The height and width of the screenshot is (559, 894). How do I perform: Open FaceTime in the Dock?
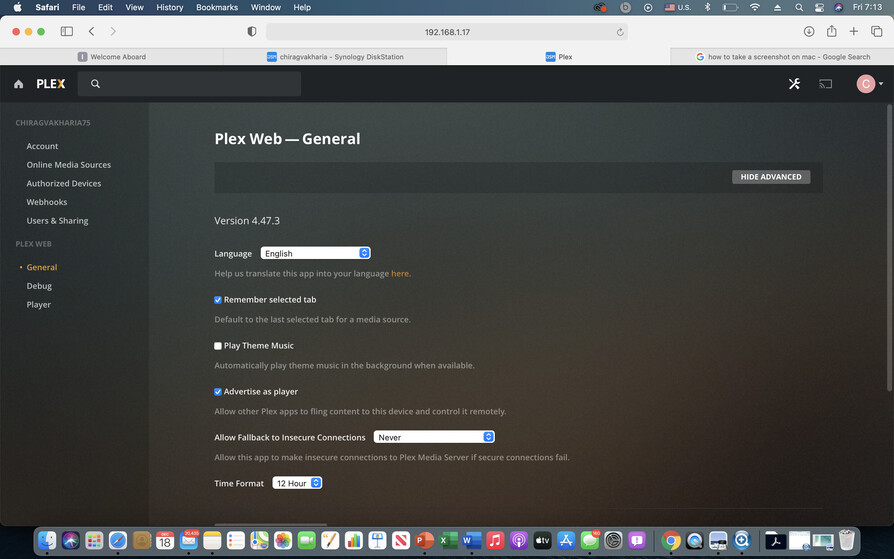pyautogui.click(x=306, y=540)
